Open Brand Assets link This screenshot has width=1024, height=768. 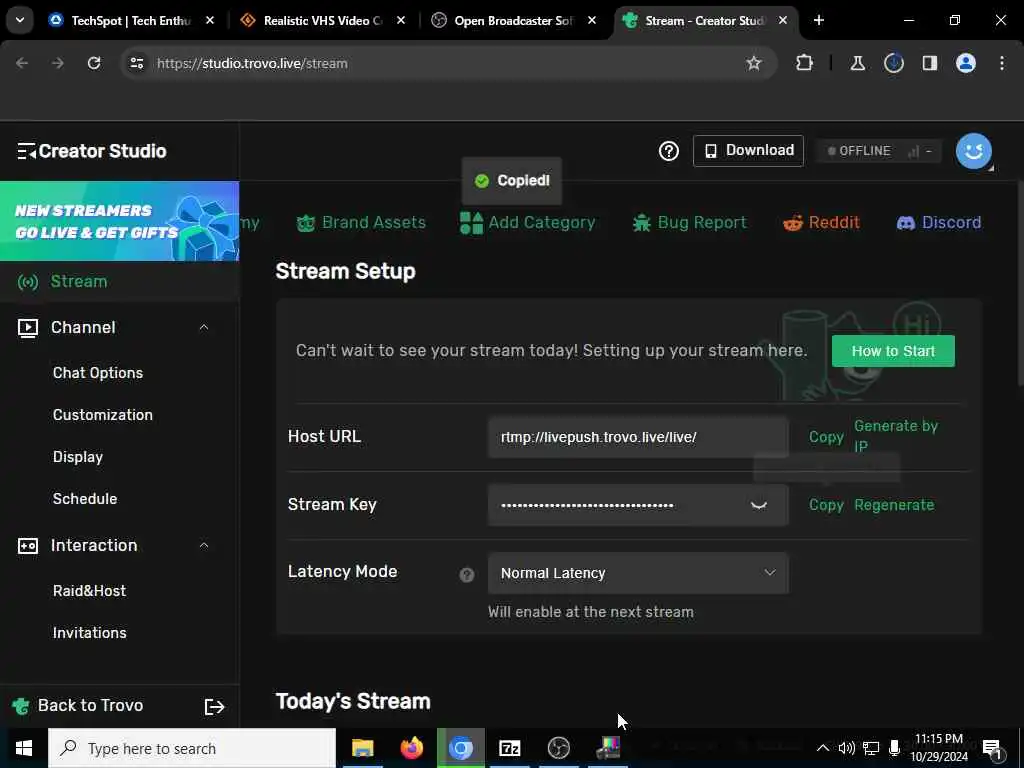coord(360,223)
